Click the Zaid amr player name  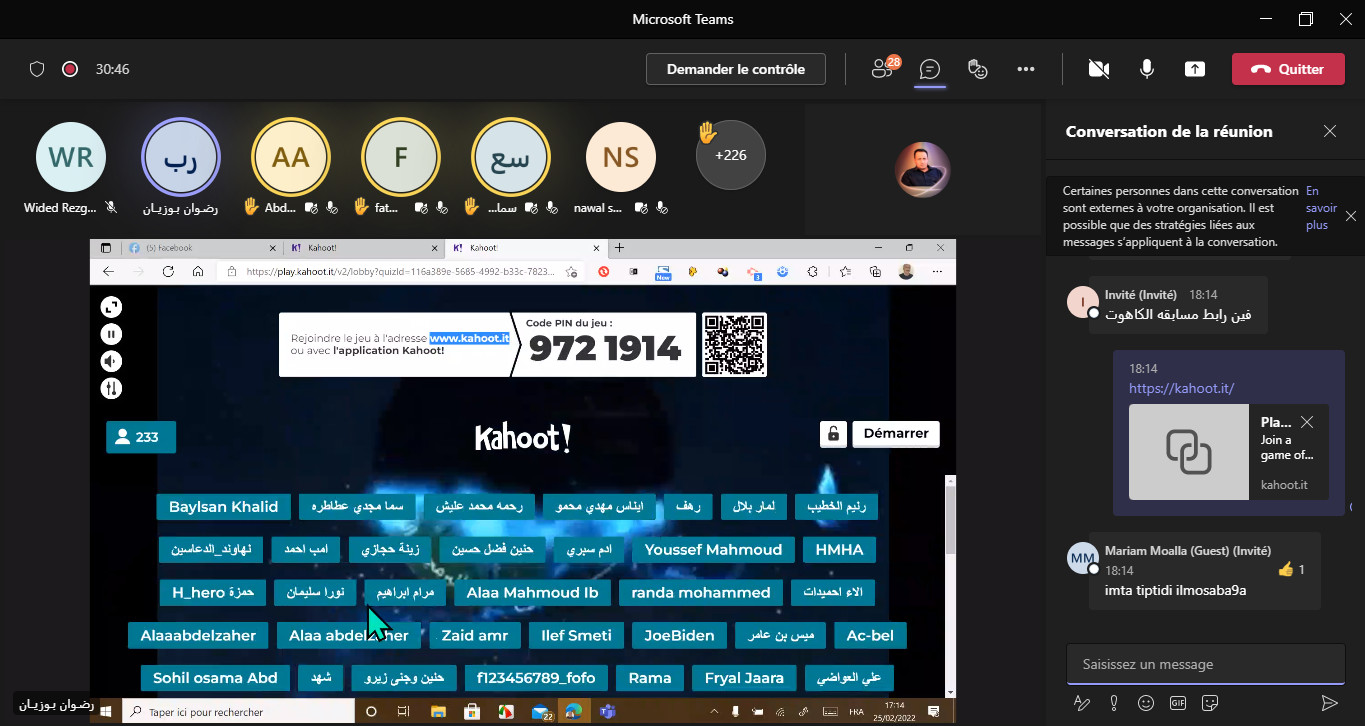(475, 635)
